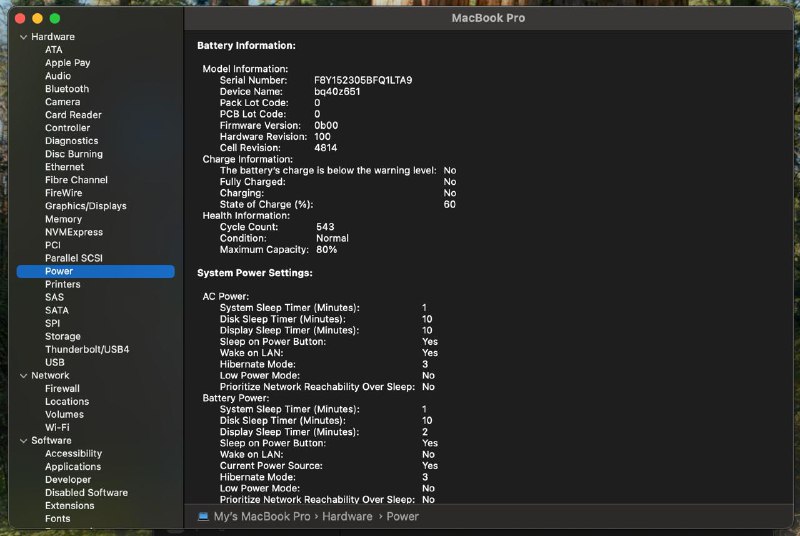
Task: Select Card Reader in the sidebar
Action: (x=73, y=115)
